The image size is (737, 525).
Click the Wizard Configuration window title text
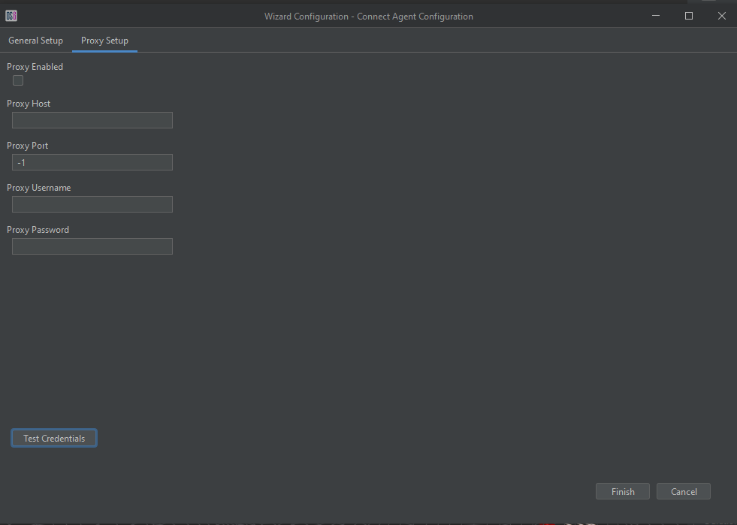pos(368,16)
